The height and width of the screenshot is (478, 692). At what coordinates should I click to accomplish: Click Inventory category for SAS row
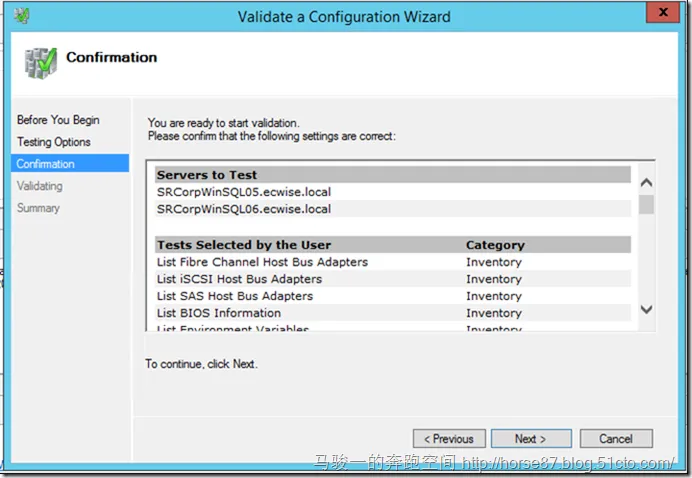[x=494, y=296]
